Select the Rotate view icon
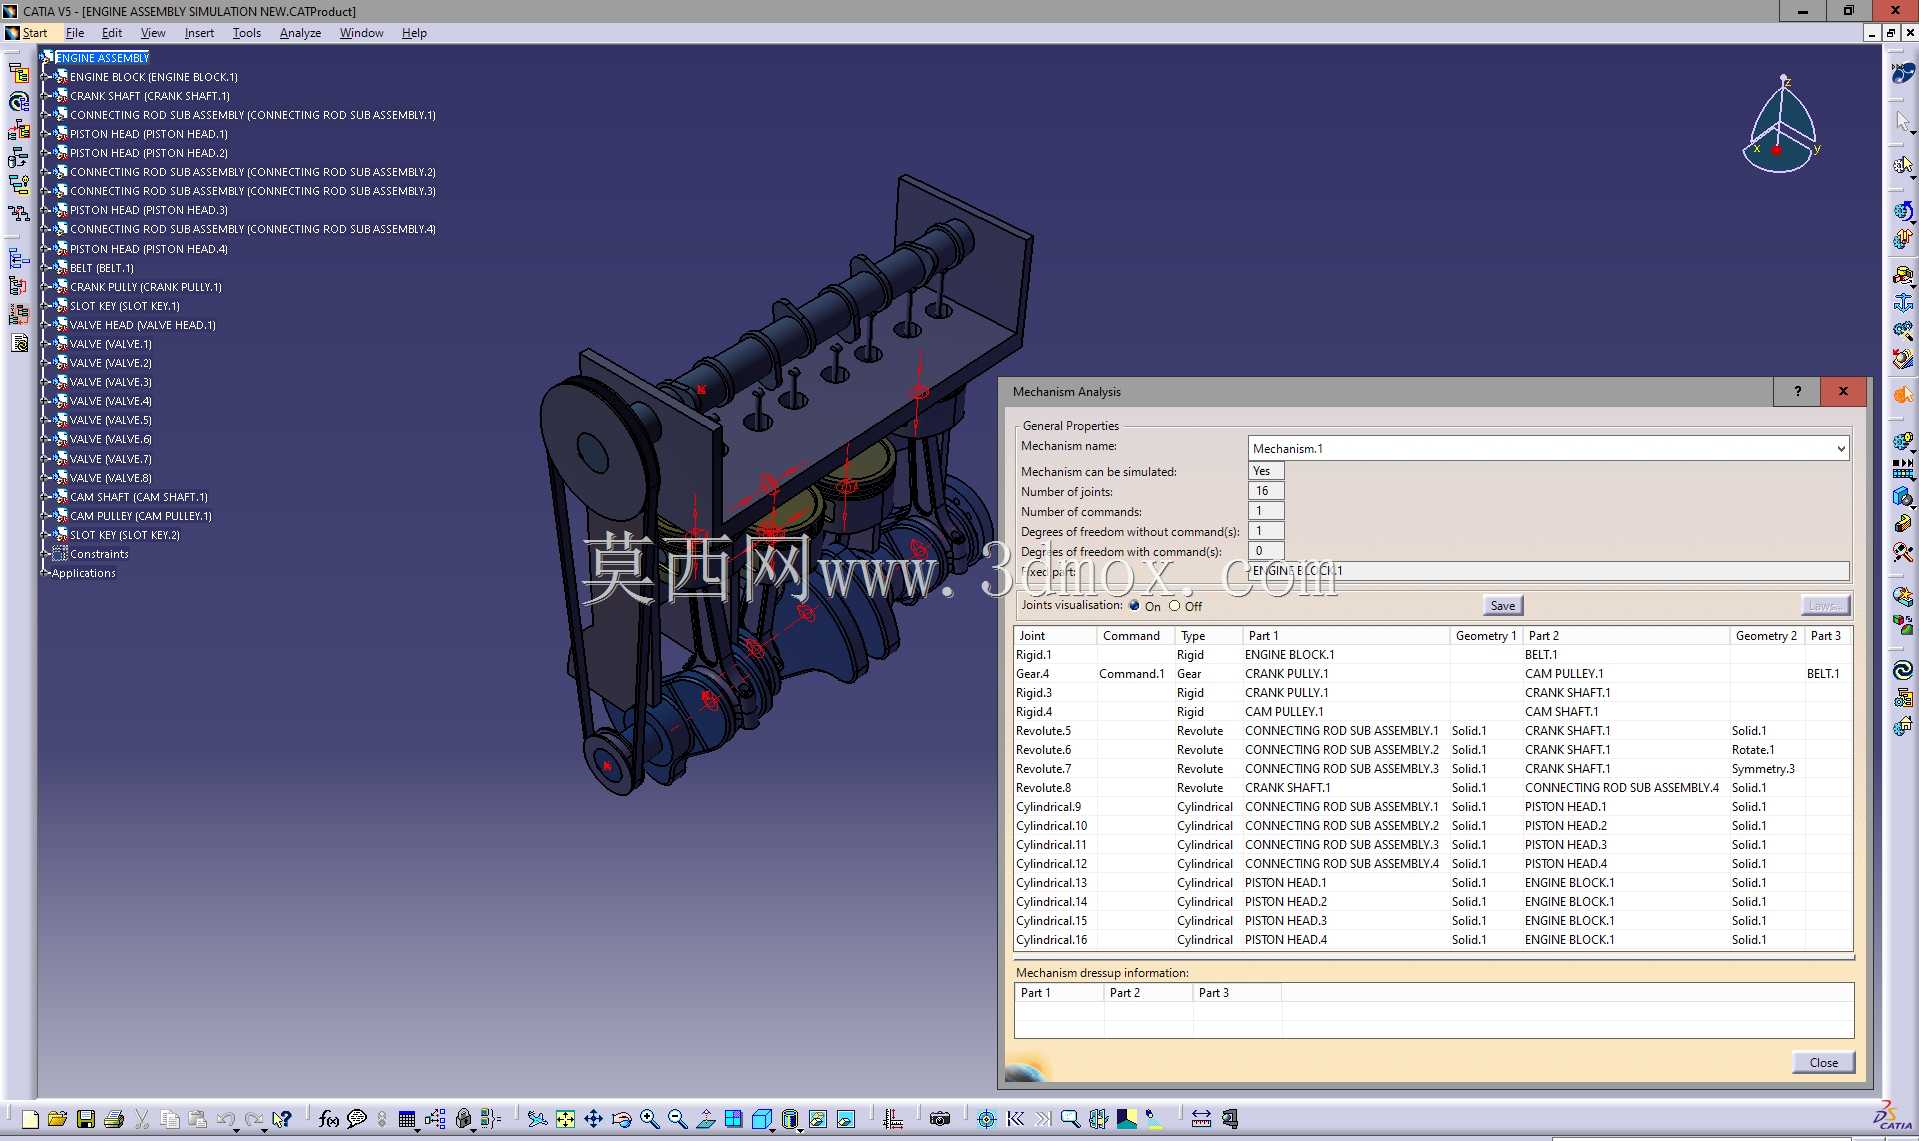The image size is (1919, 1141). [621, 1119]
